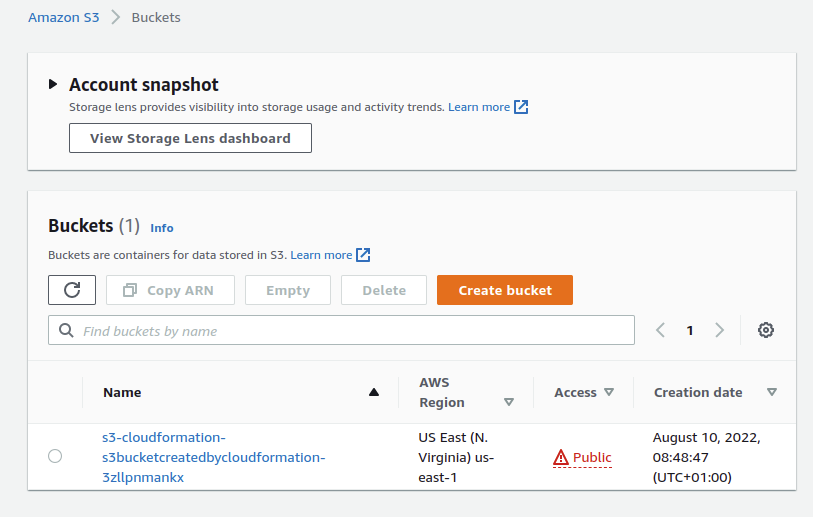Click external link icon after Storage Lens Learn more
This screenshot has height=517, width=813.
(x=521, y=107)
